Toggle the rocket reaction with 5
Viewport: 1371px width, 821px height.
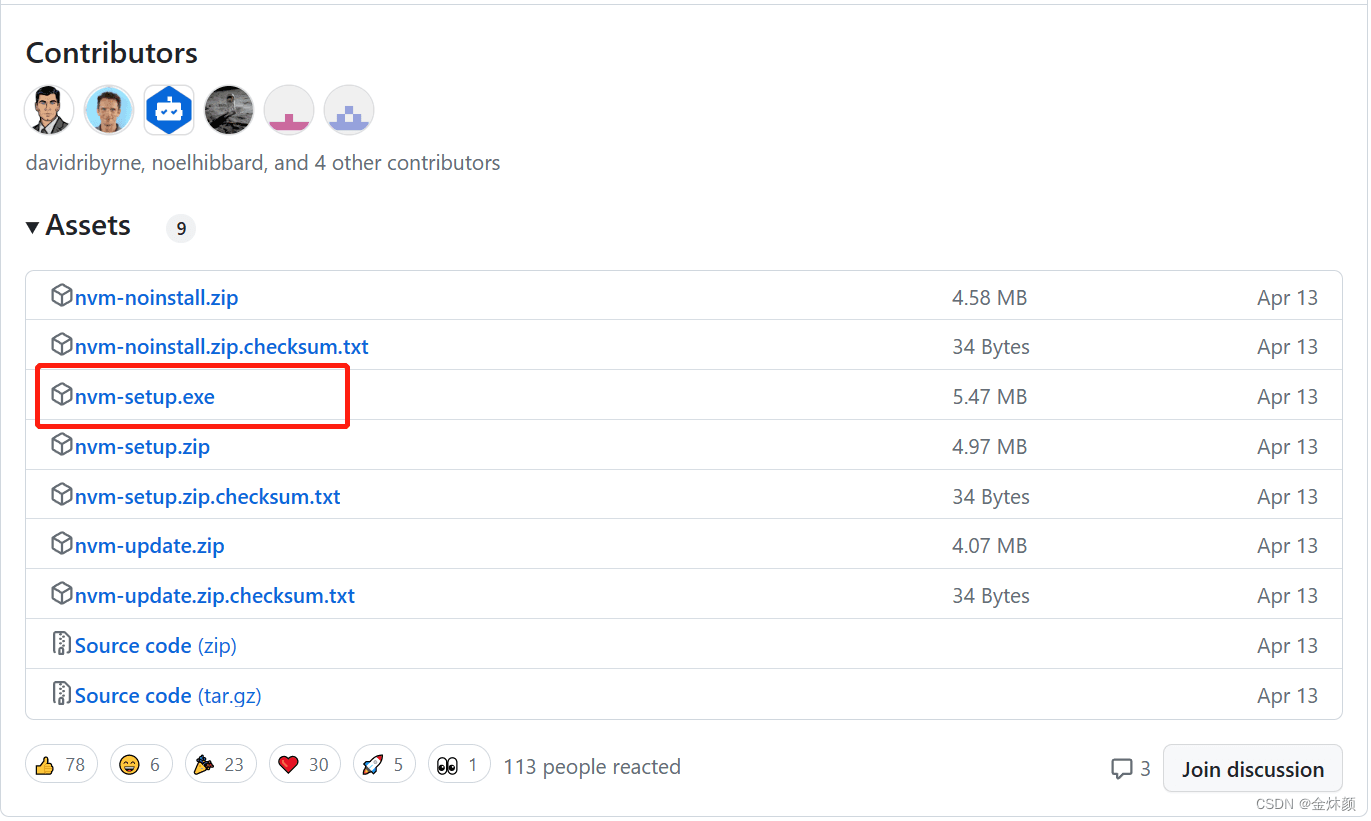(383, 765)
